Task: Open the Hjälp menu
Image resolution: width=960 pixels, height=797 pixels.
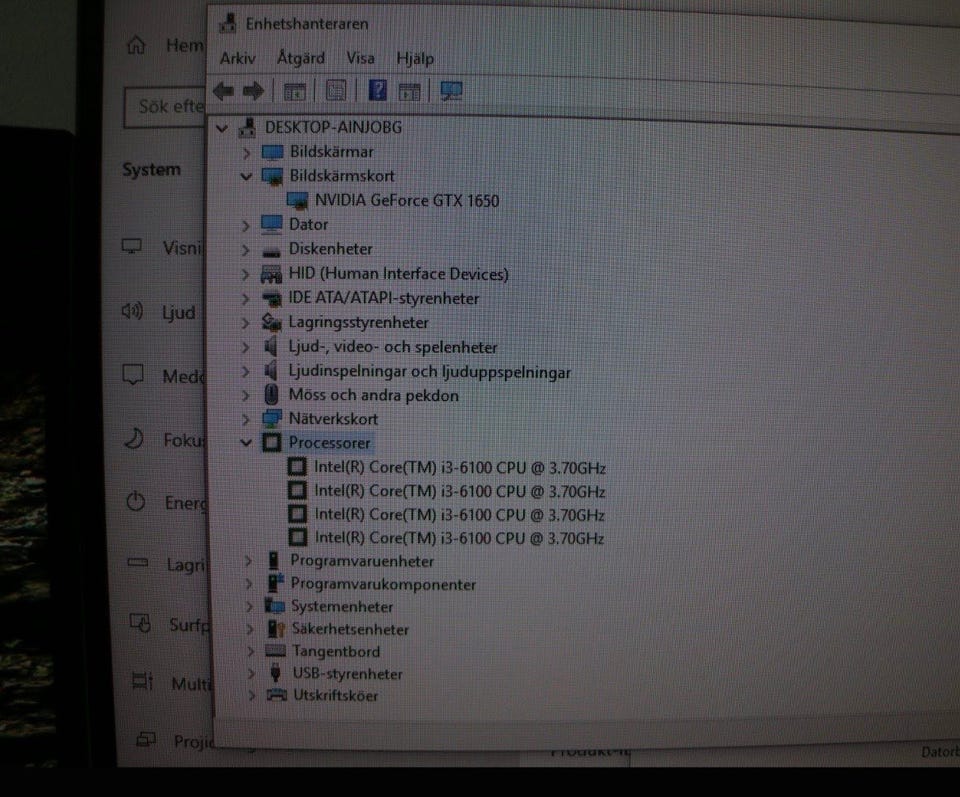Action: click(415, 59)
